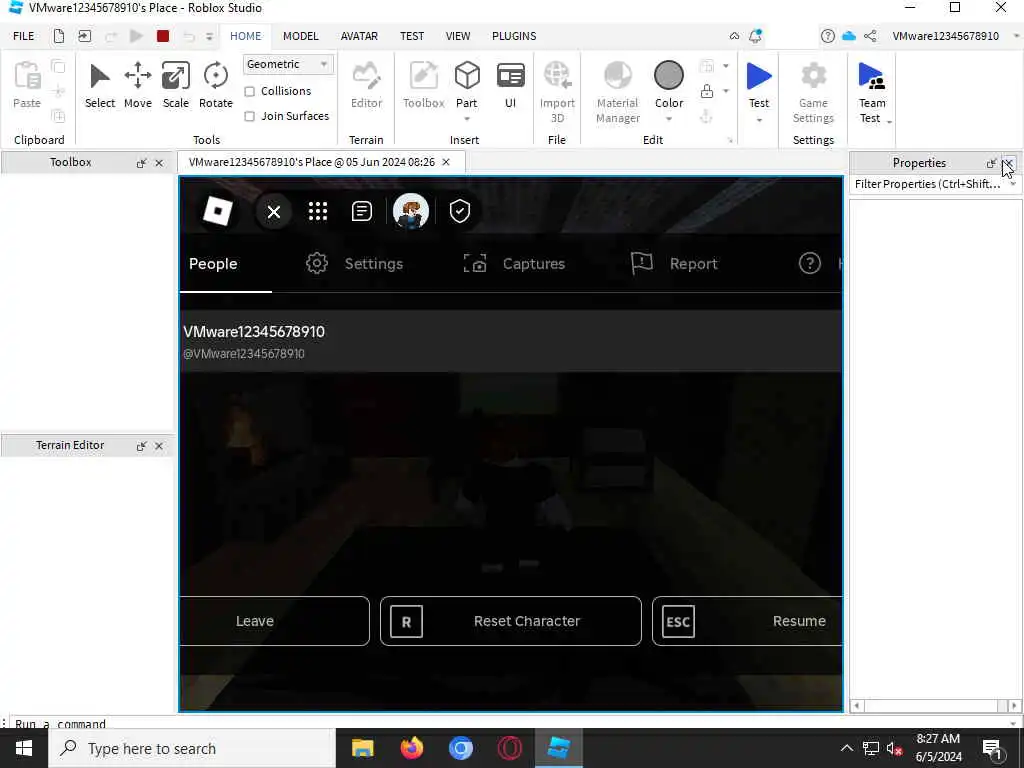1024x768 pixels.
Task: Expand the Team Test dropdown arrow
Action: 889,121
